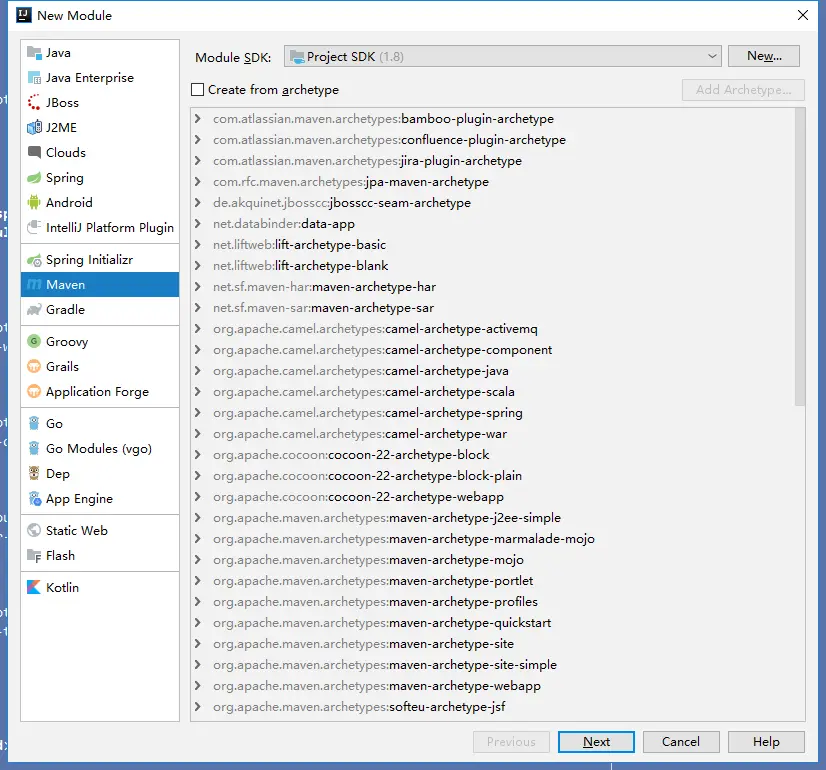Viewport: 826px width, 770px height.
Task: Click the Go Modules (vgo) icon
Action: [x=34, y=449]
